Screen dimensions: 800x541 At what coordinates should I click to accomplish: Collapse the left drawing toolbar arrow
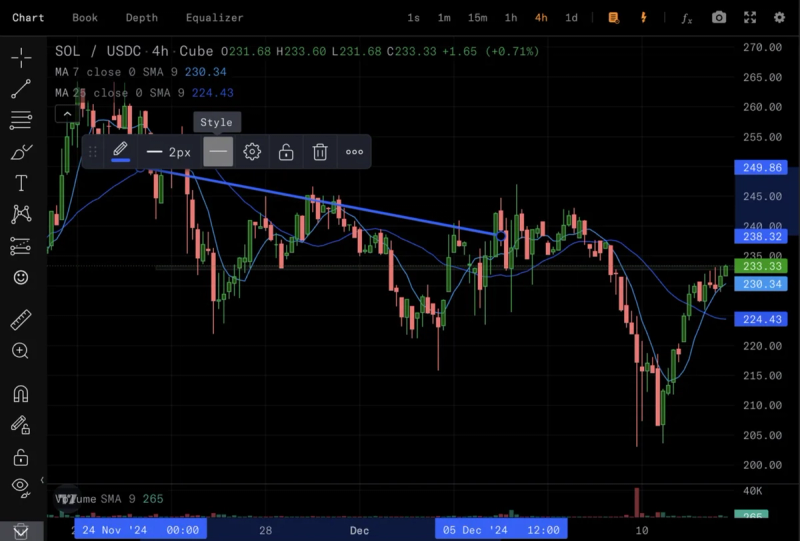tap(42, 480)
